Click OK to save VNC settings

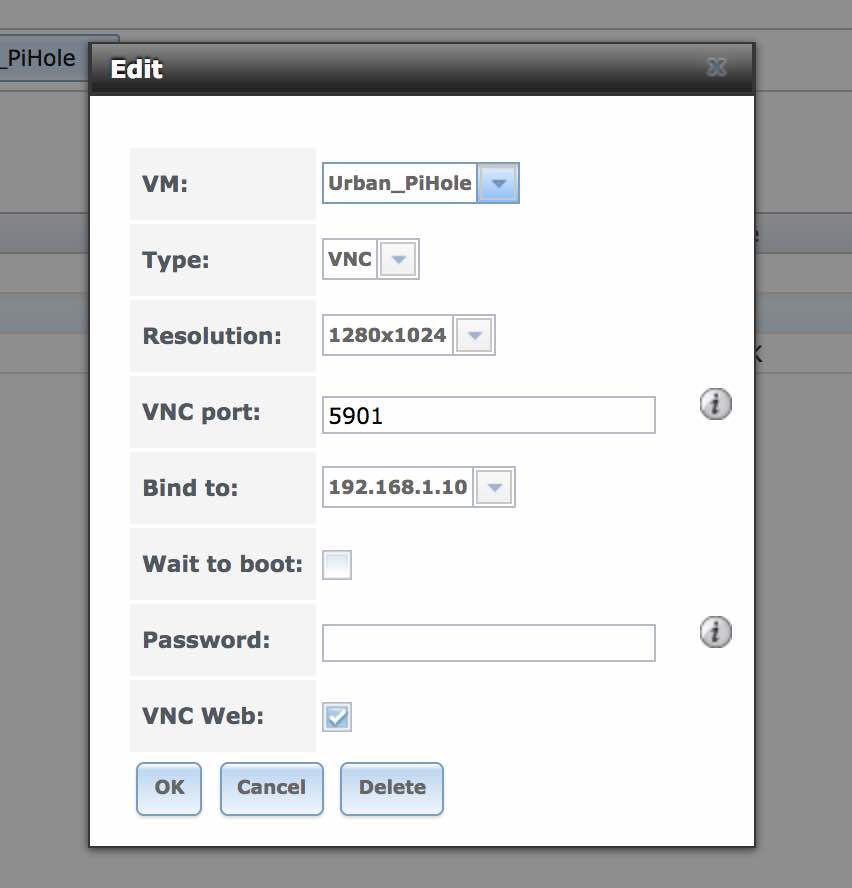click(x=169, y=788)
